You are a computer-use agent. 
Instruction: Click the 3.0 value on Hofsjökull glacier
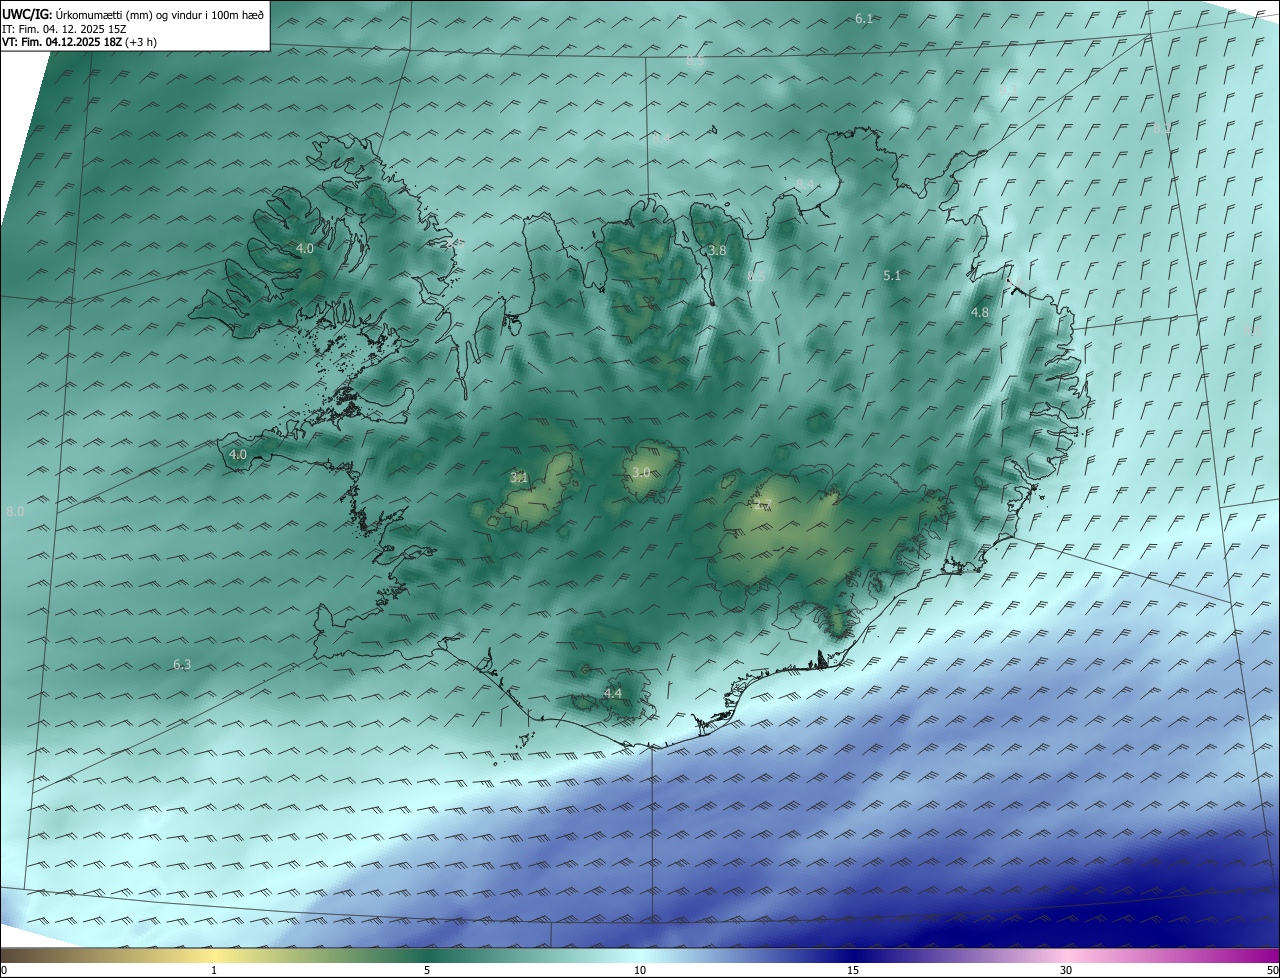click(641, 472)
